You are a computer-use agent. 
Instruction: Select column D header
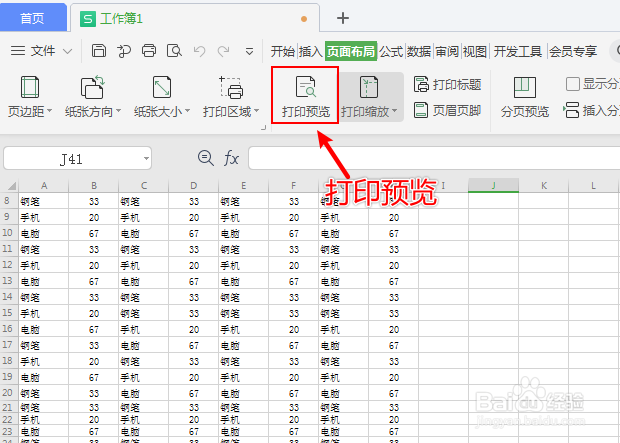tap(193, 186)
